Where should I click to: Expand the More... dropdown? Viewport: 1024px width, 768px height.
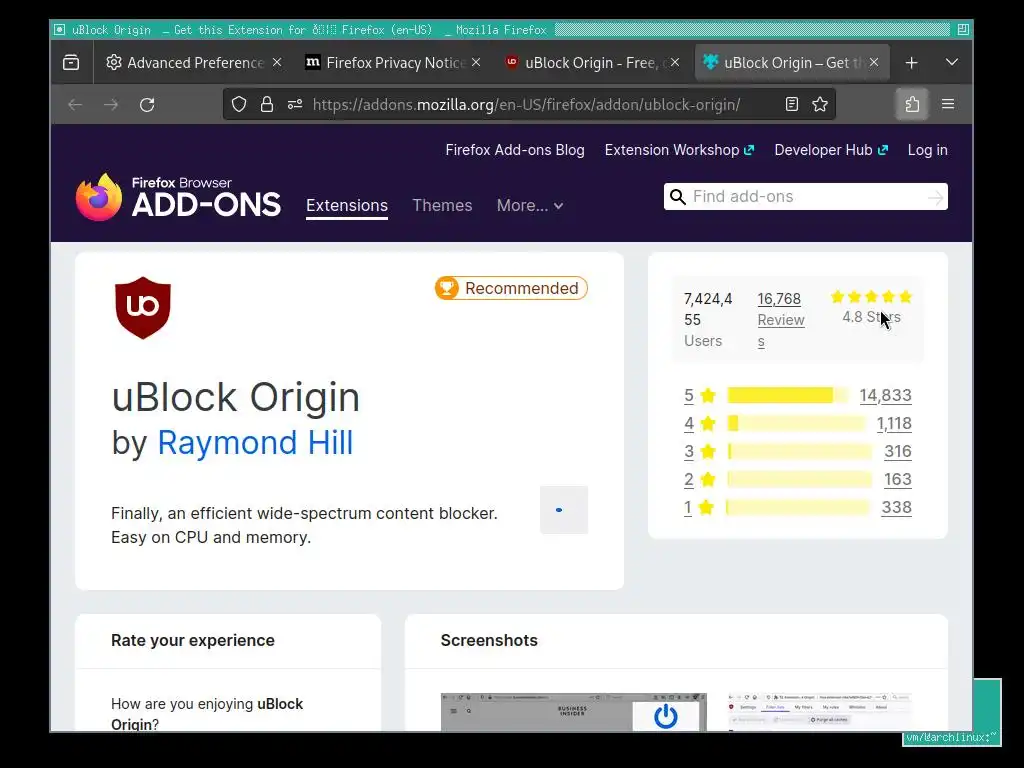(x=530, y=206)
